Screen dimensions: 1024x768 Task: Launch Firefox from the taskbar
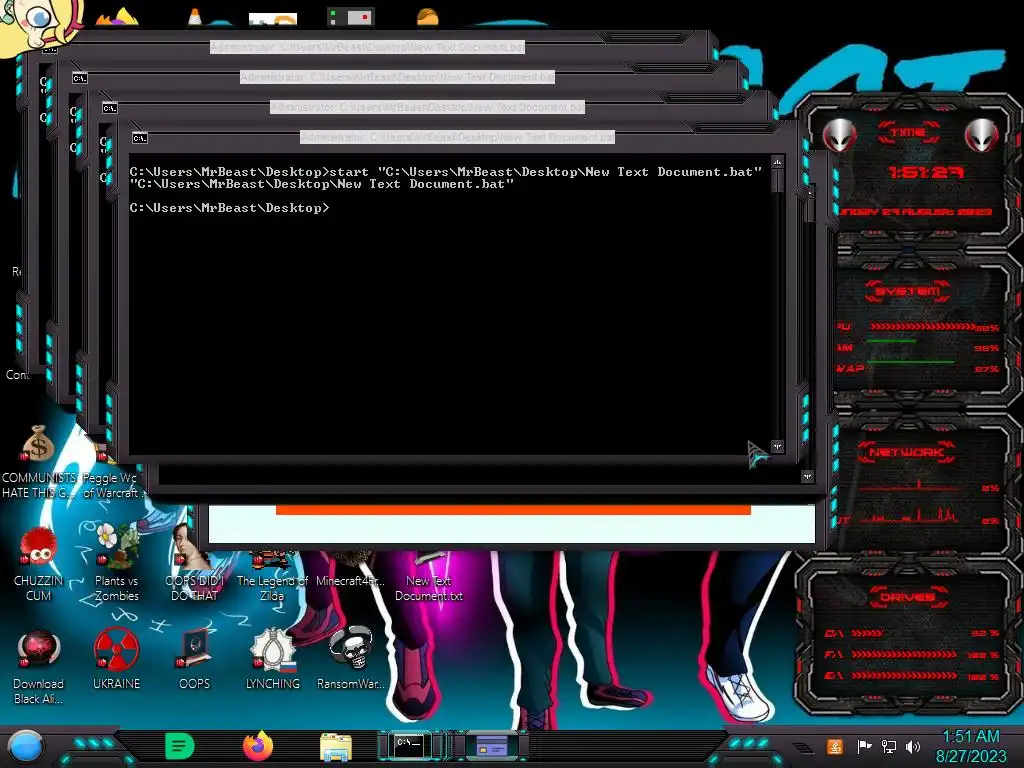coord(258,746)
